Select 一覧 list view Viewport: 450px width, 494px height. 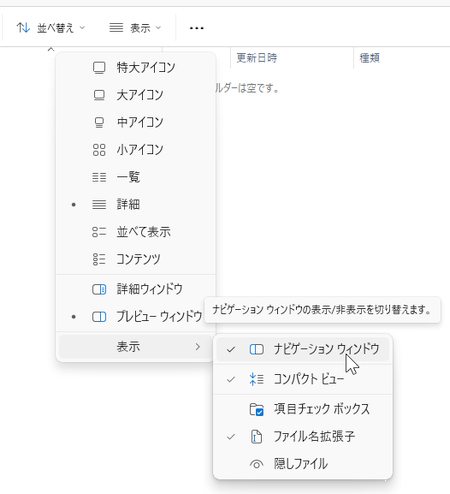tap(136, 177)
